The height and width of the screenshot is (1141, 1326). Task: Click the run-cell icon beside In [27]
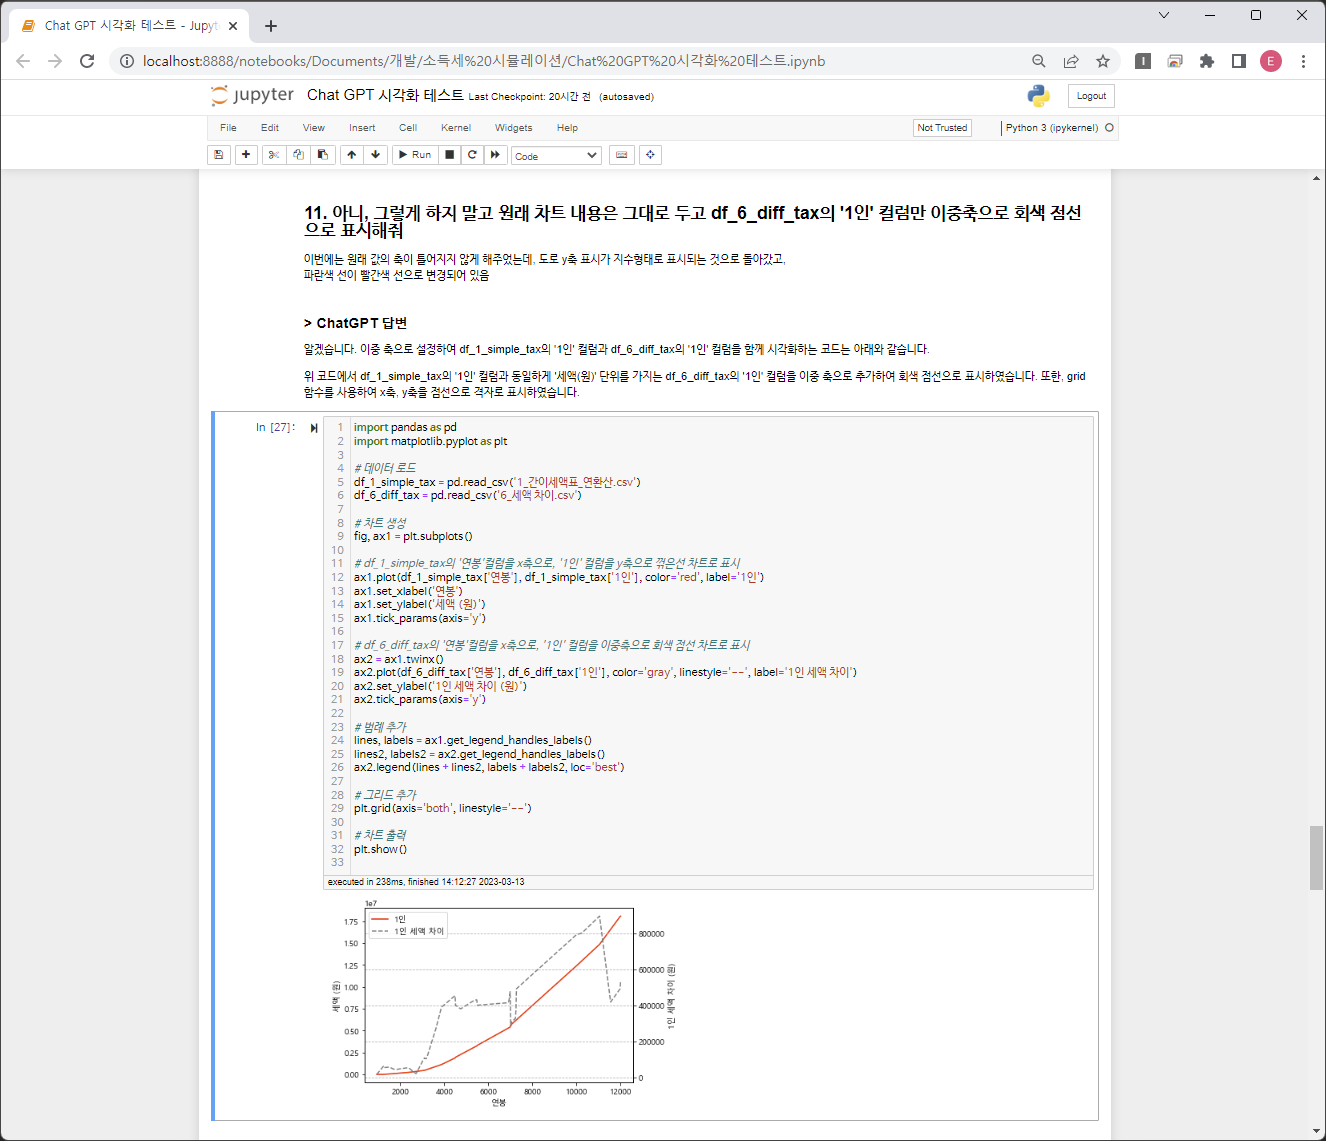[313, 428]
